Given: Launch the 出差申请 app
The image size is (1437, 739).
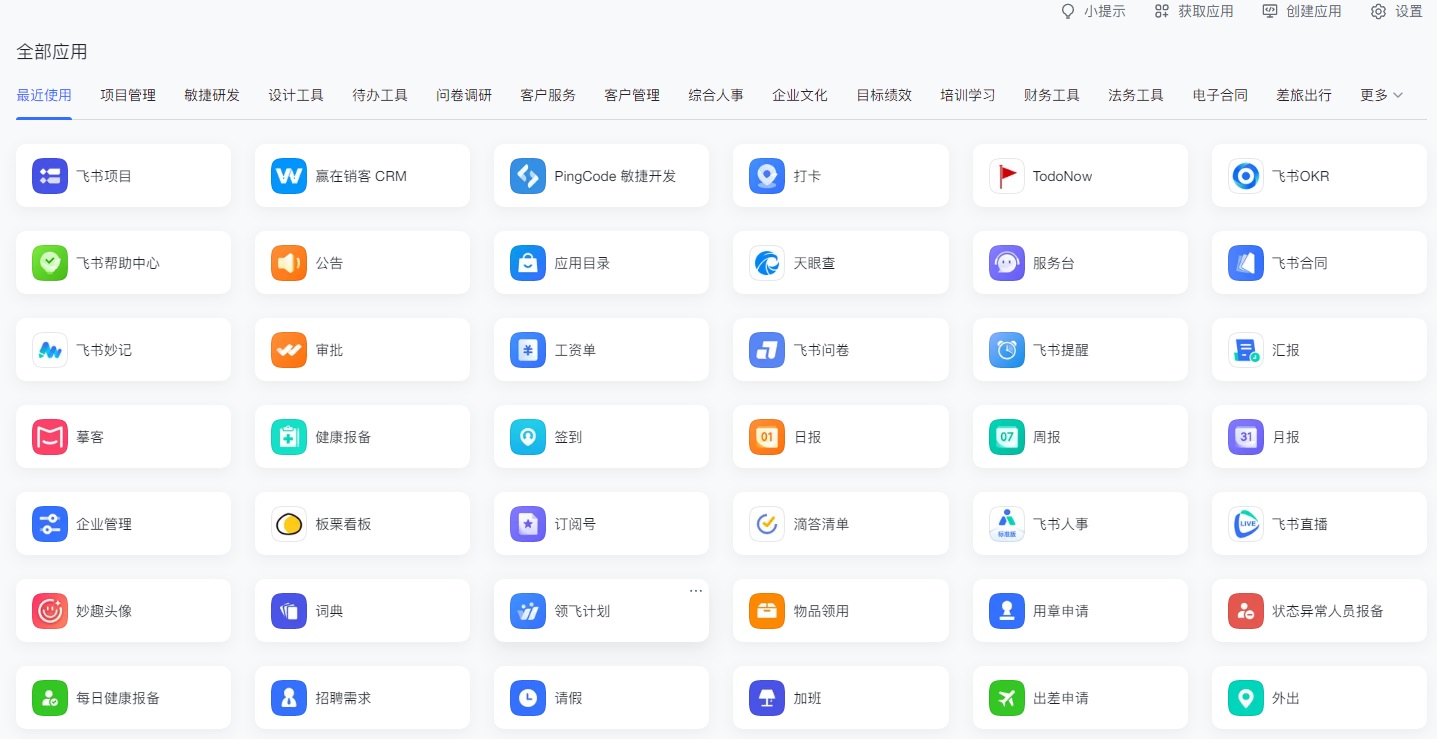Looking at the screenshot, I should click(1079, 698).
